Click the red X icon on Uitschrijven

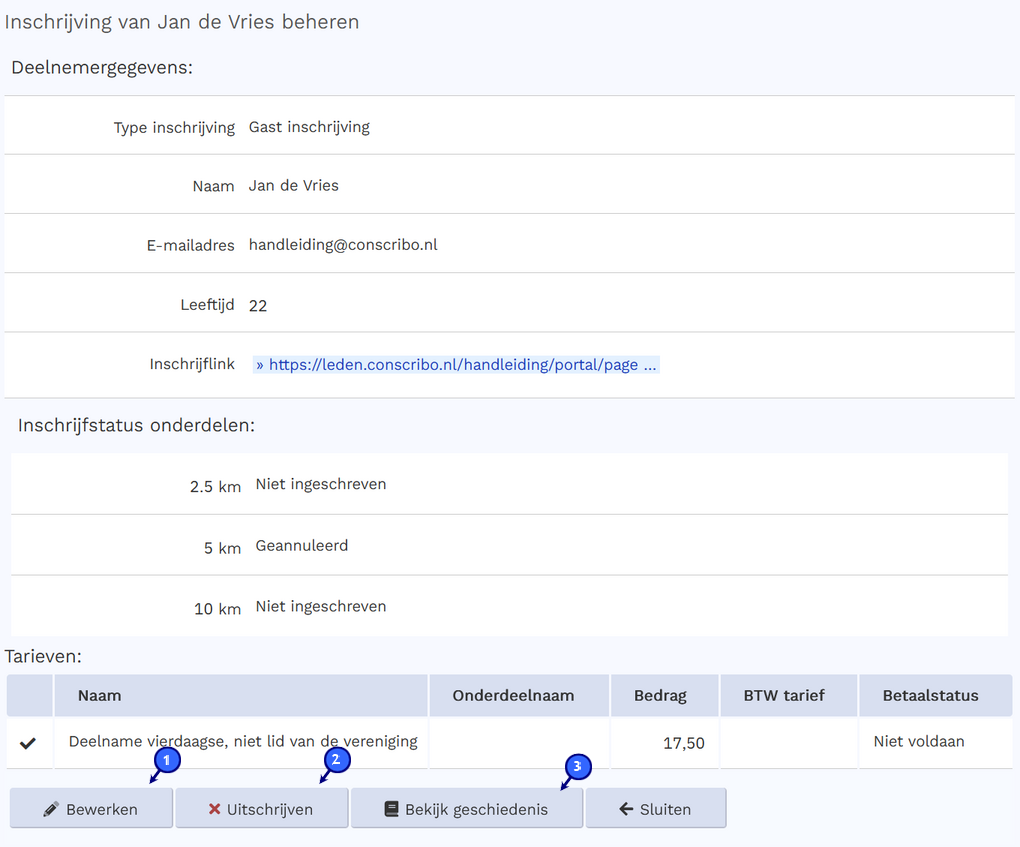214,810
